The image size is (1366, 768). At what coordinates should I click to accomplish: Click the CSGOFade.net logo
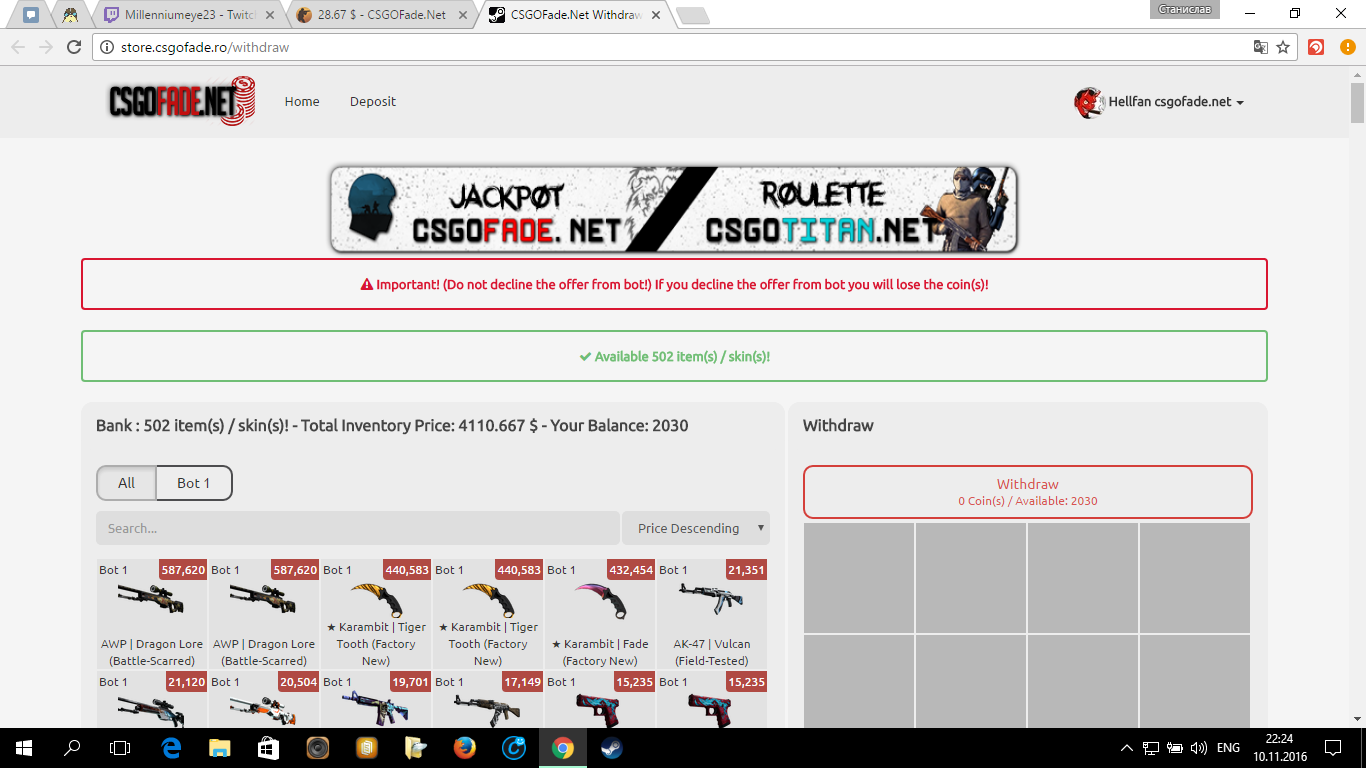182,101
